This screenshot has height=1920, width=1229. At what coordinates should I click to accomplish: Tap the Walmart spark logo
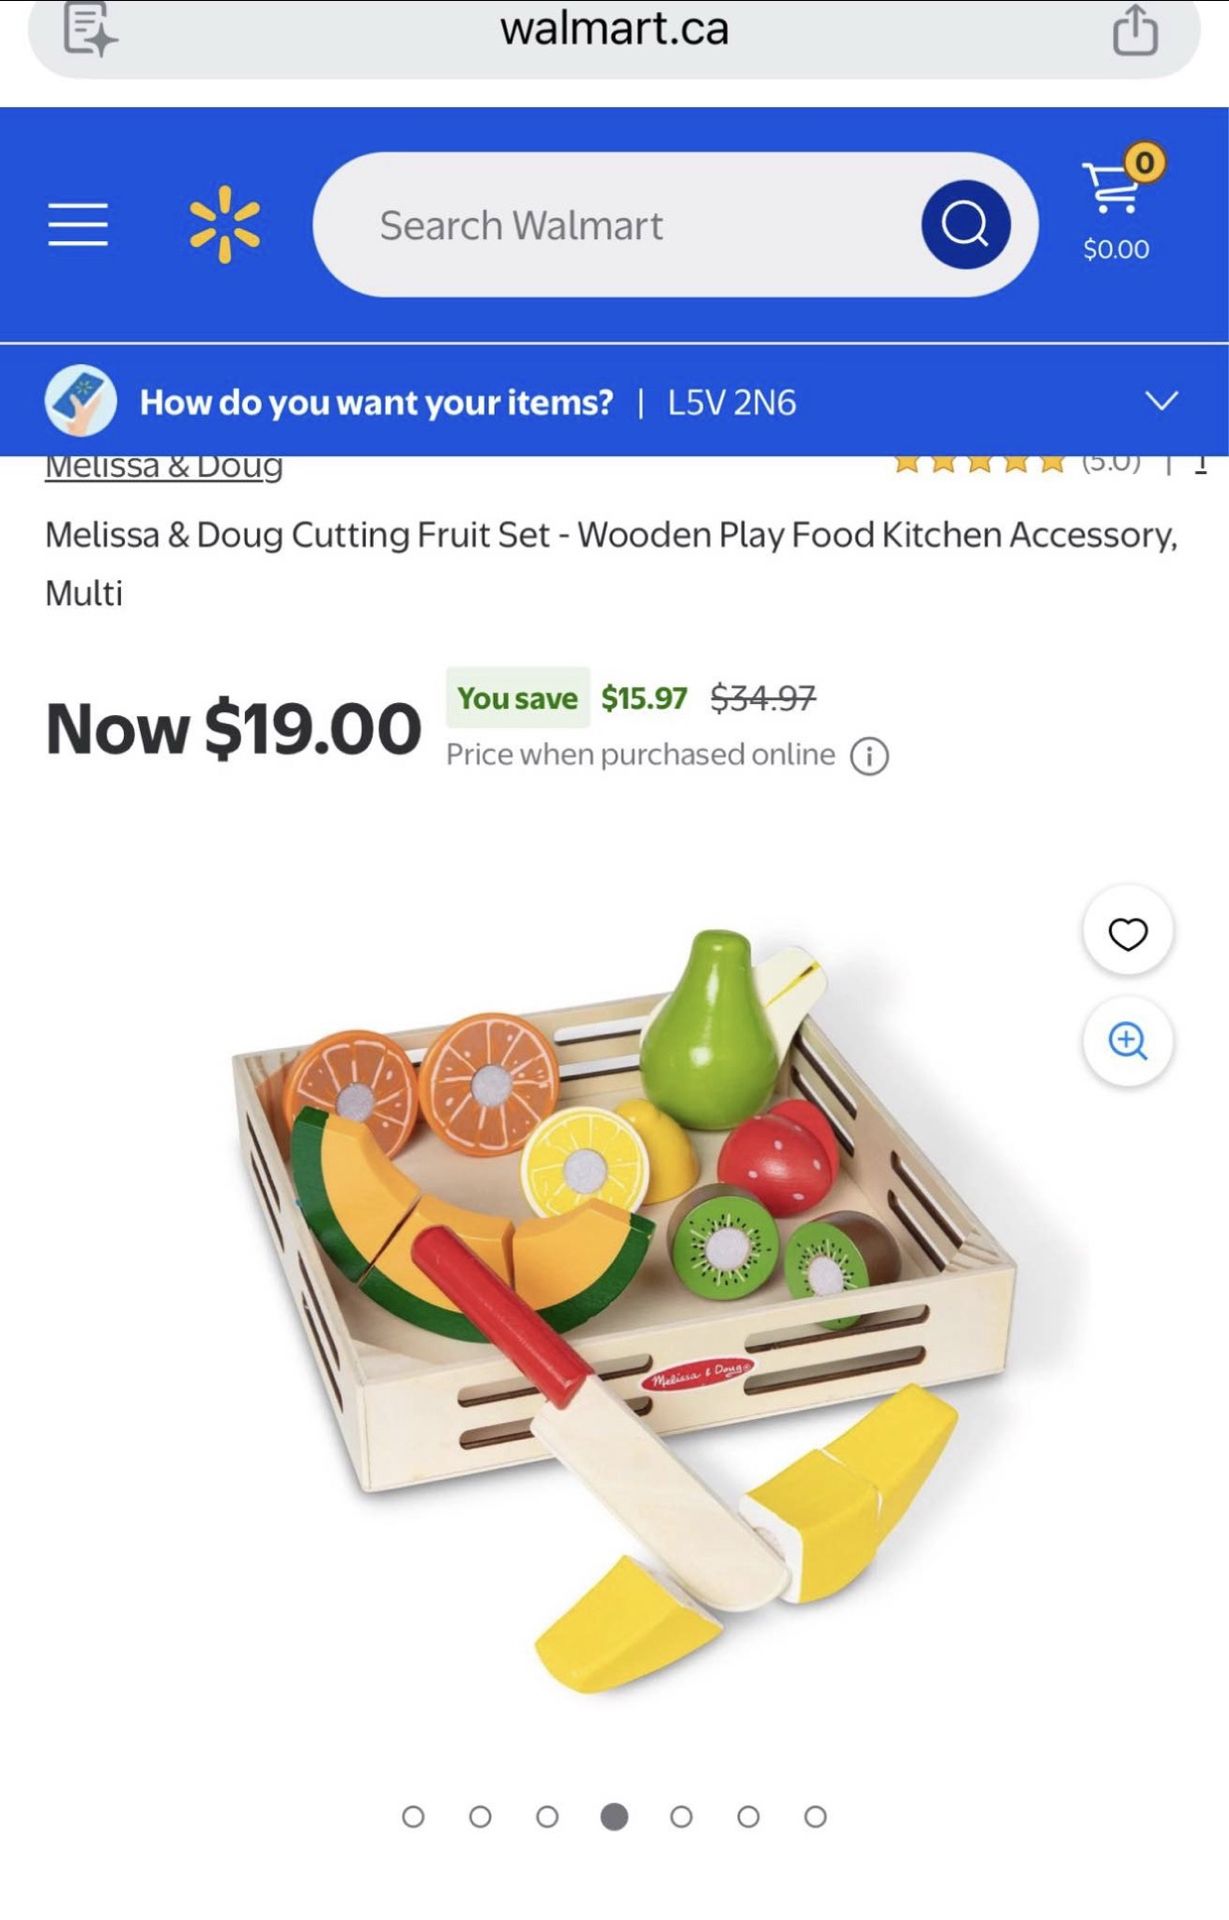pos(225,224)
